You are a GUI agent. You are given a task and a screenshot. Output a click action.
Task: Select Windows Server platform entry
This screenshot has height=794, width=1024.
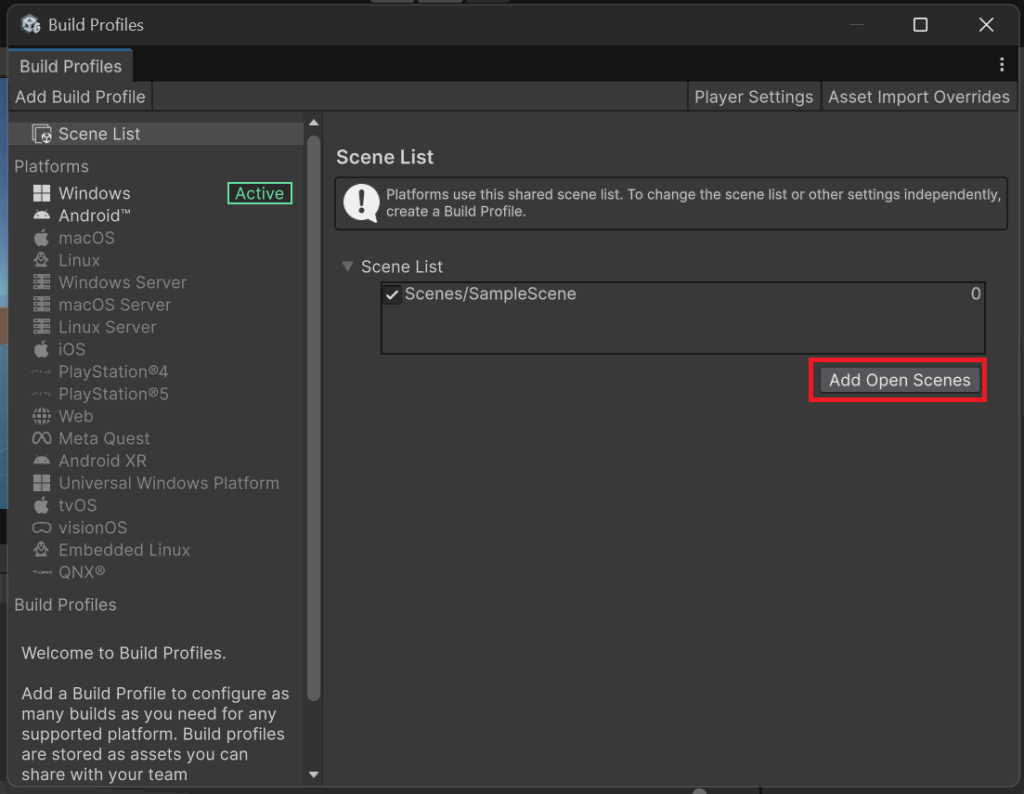(122, 283)
